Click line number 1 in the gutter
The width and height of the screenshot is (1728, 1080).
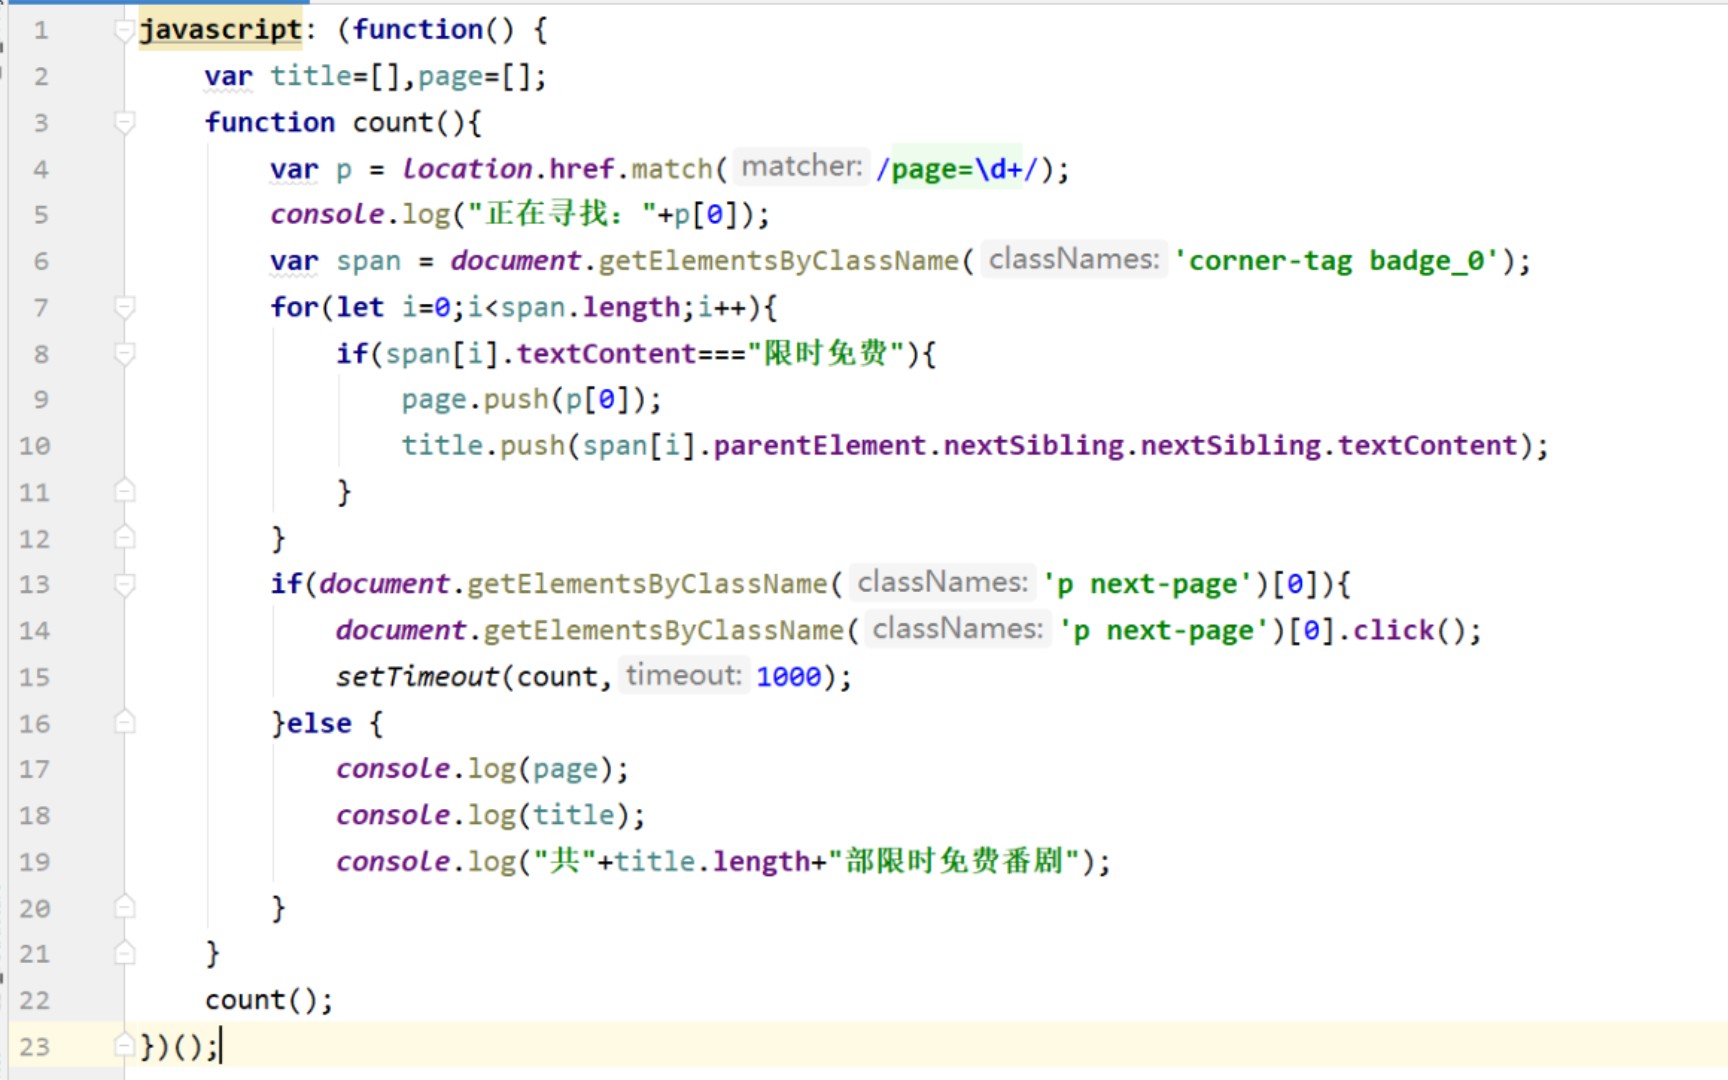[41, 31]
